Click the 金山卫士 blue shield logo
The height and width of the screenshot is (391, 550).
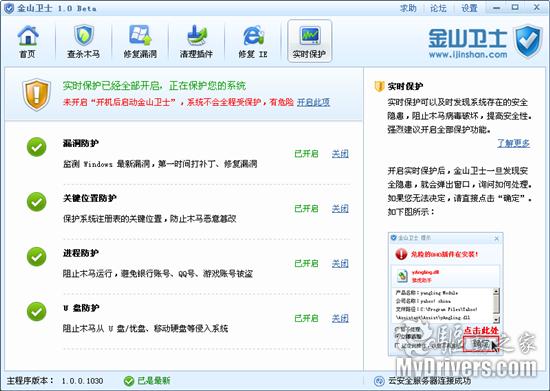click(529, 41)
